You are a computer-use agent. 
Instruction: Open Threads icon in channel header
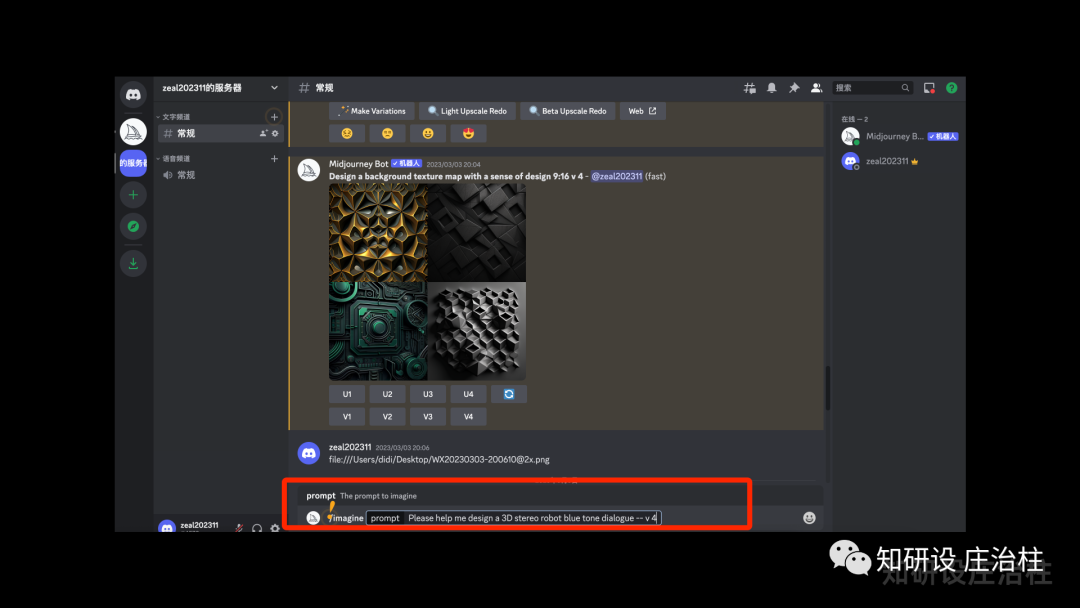coord(749,88)
